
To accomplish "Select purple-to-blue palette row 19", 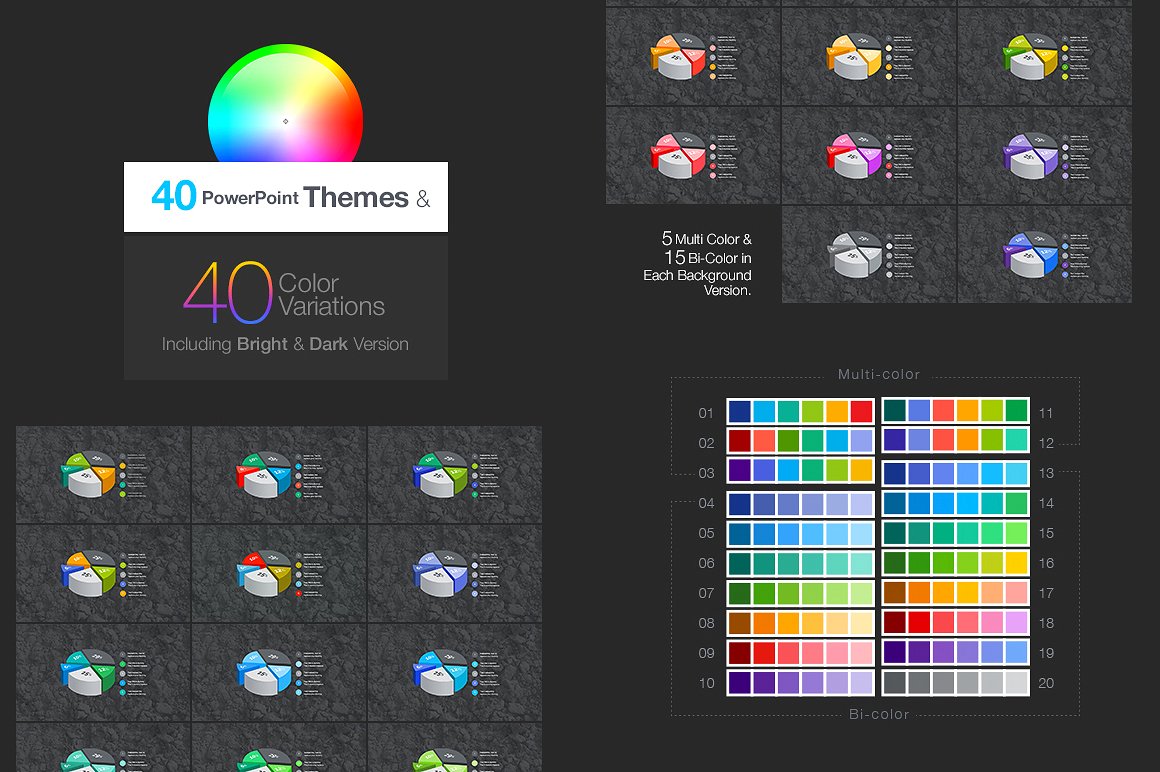I will [x=955, y=653].
